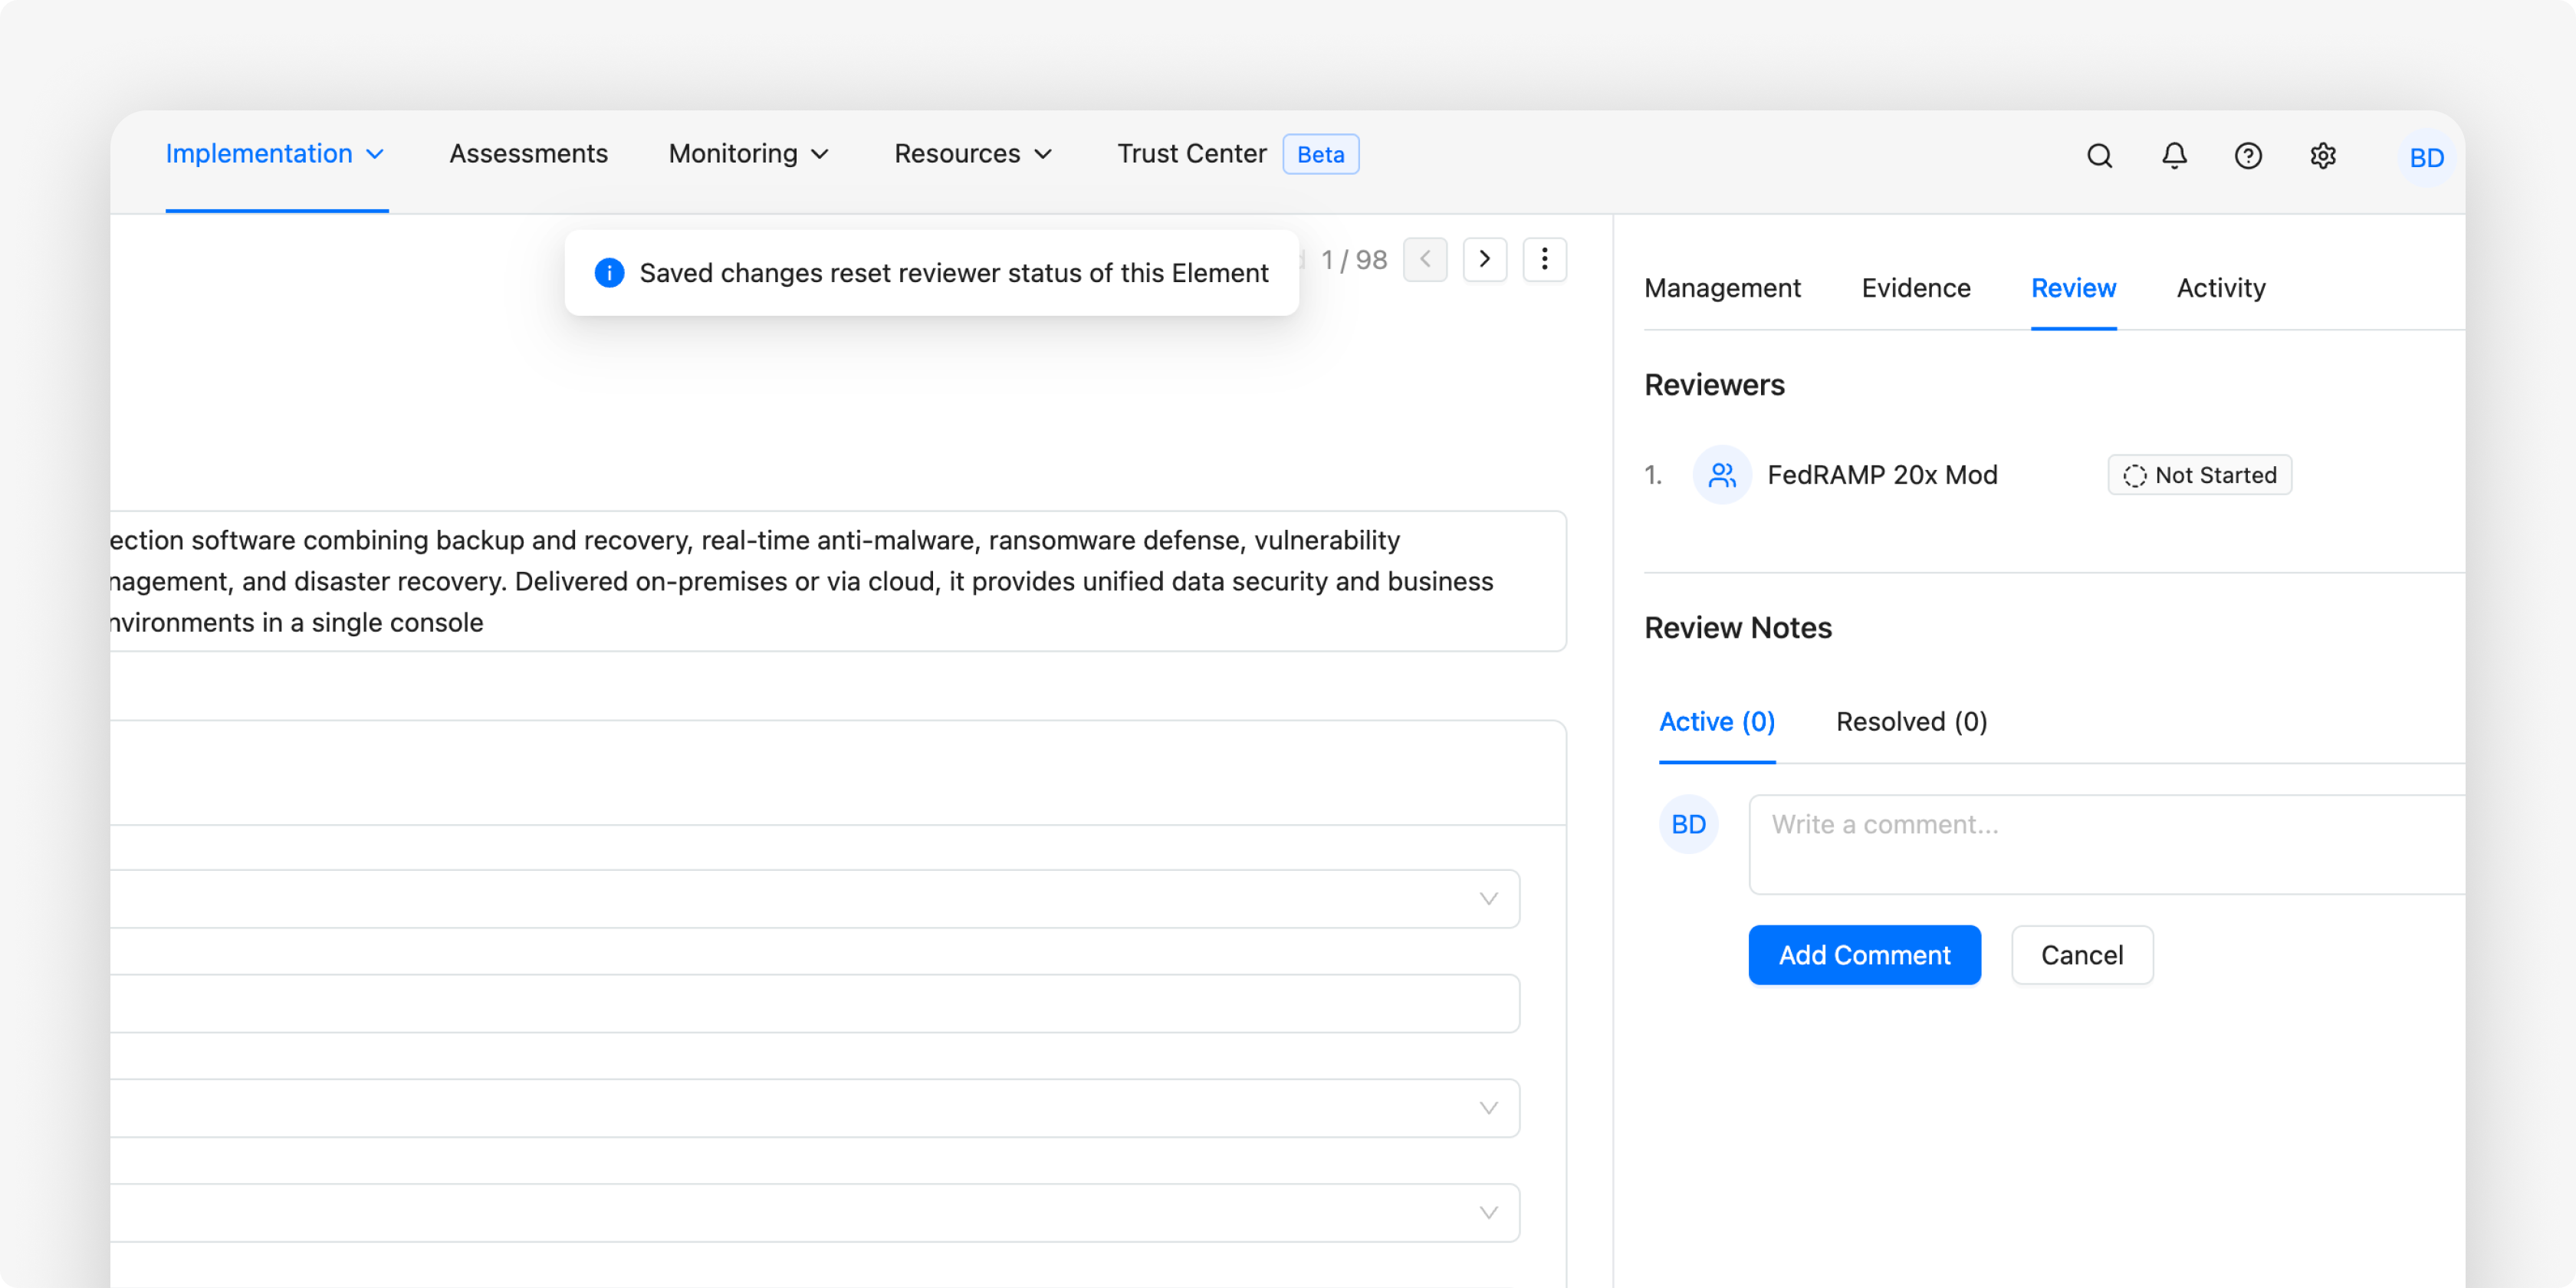Switch to the Management tab
This screenshot has width=2576, height=1288.
pyautogui.click(x=1722, y=288)
